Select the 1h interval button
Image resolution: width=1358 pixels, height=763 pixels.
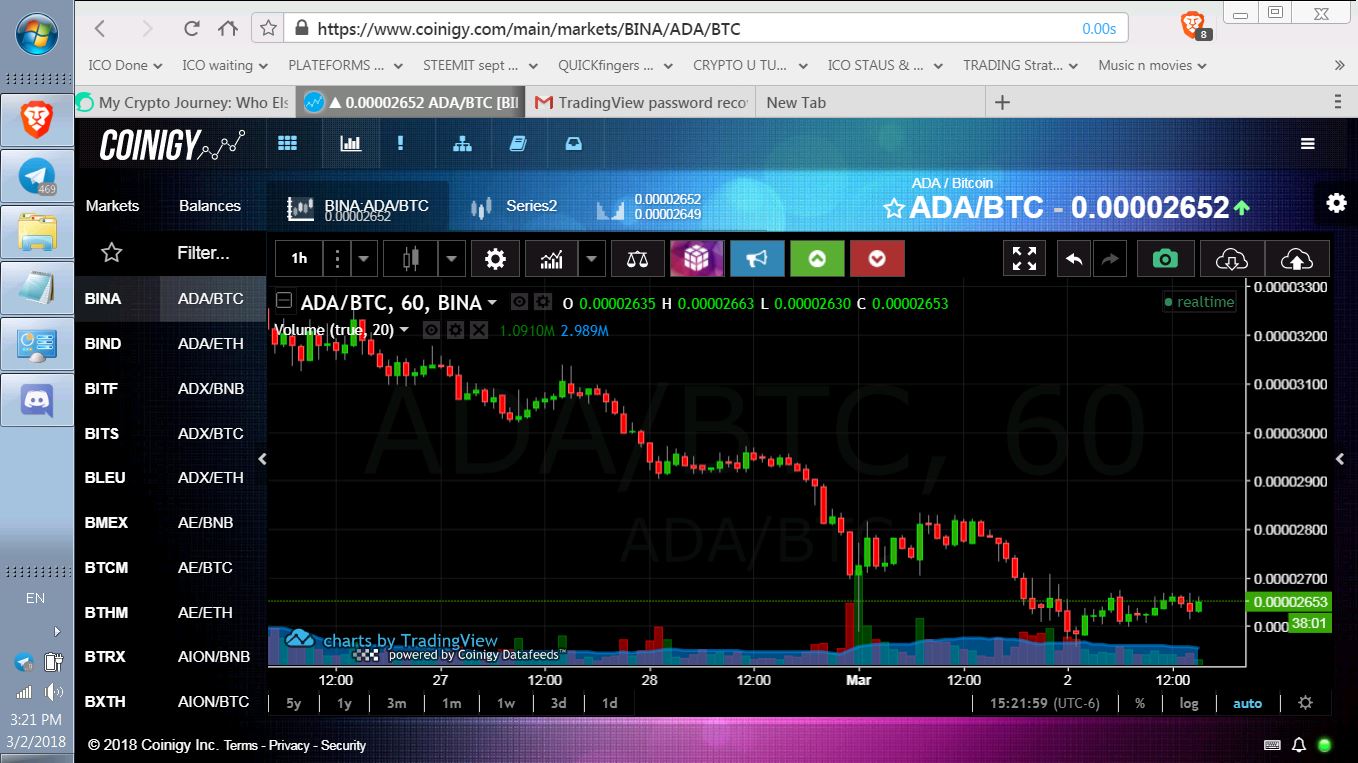pos(299,259)
